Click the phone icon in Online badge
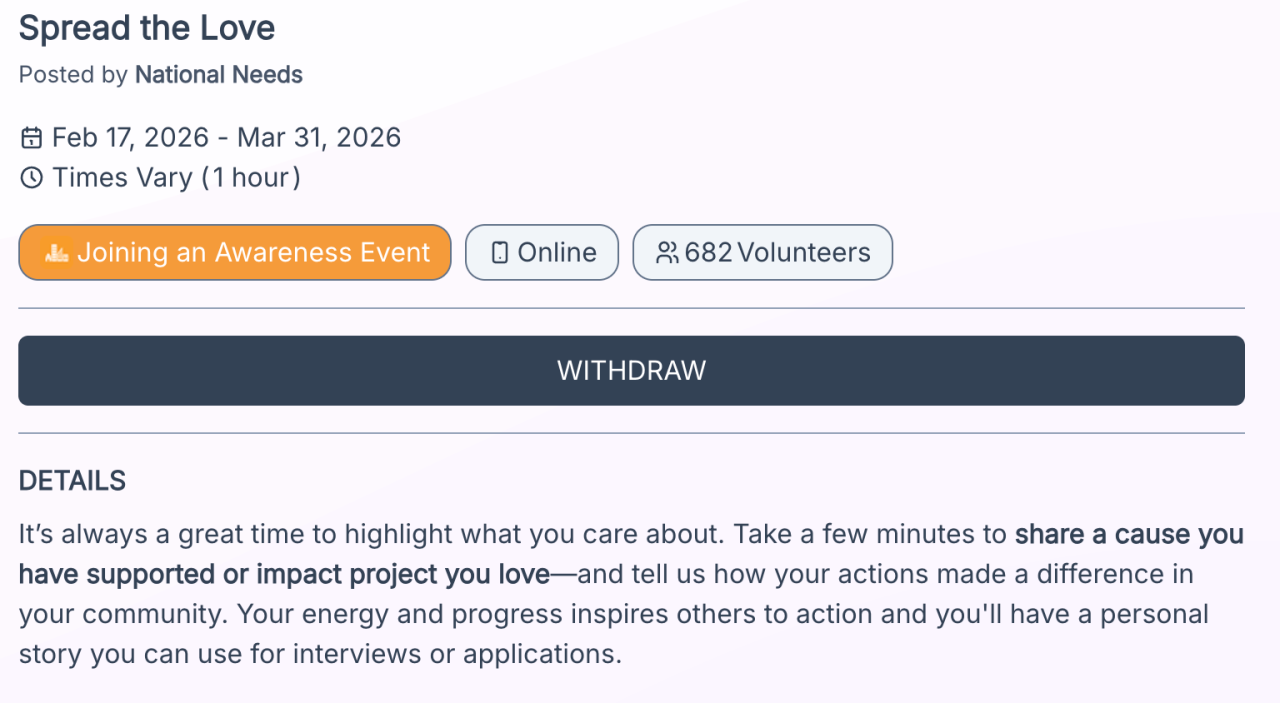This screenshot has height=703, width=1280. (500, 253)
